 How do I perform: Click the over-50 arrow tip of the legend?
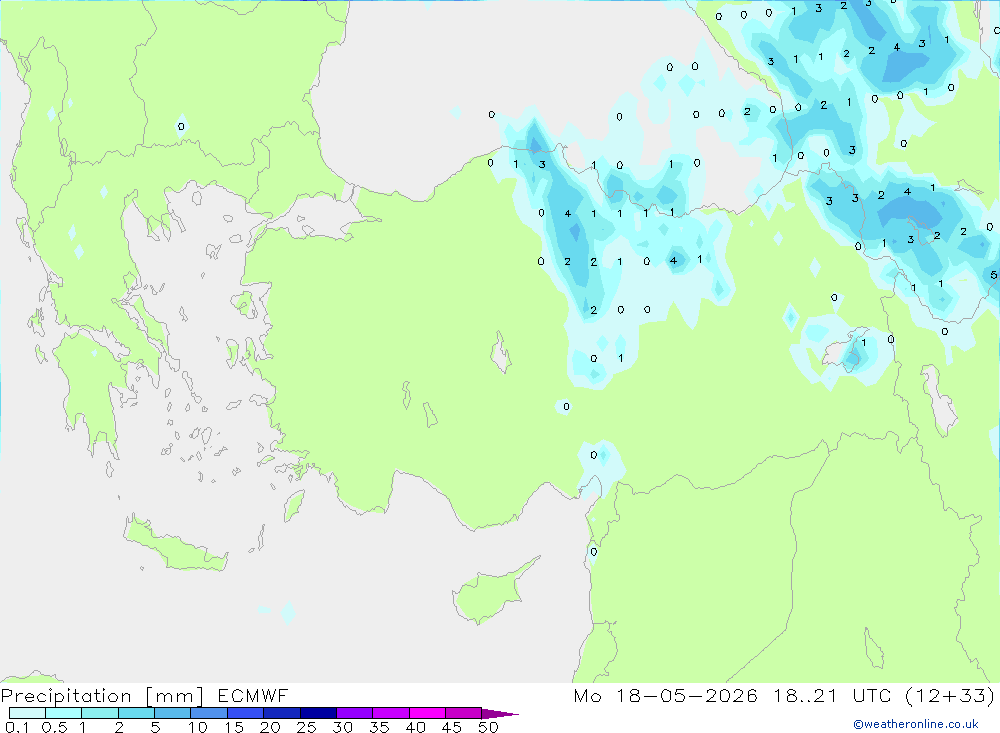(x=500, y=714)
